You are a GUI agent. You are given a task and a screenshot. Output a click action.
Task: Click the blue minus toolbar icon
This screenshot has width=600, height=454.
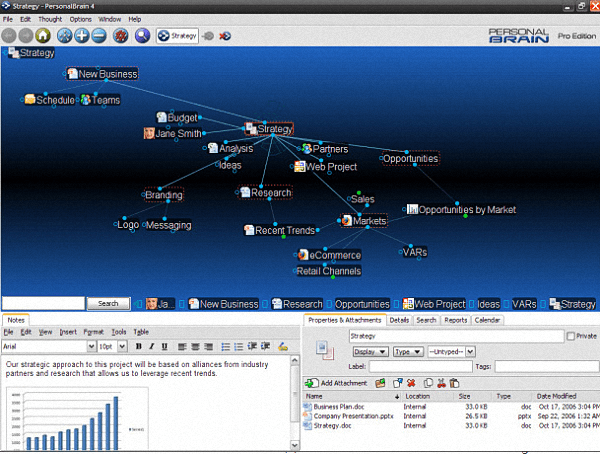pos(99,36)
